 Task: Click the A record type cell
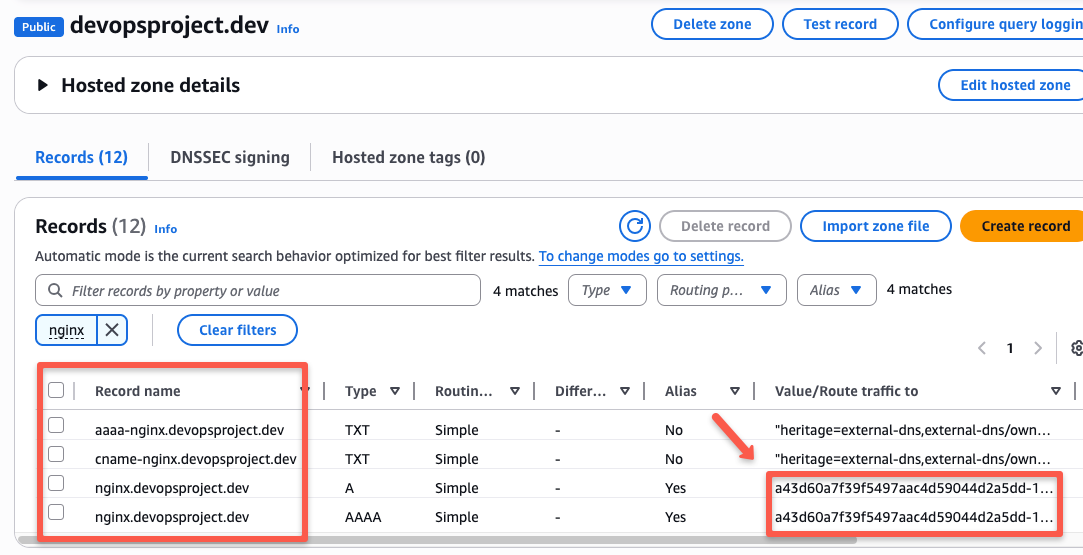pyautogui.click(x=349, y=488)
